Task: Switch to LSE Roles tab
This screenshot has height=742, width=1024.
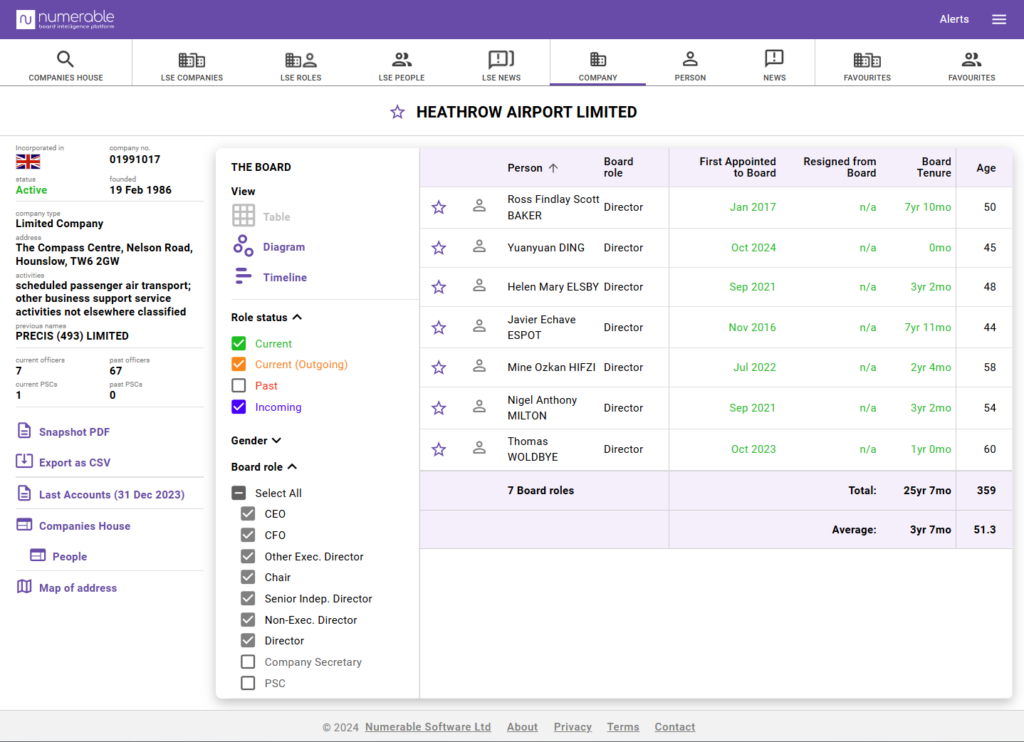Action: [x=300, y=65]
